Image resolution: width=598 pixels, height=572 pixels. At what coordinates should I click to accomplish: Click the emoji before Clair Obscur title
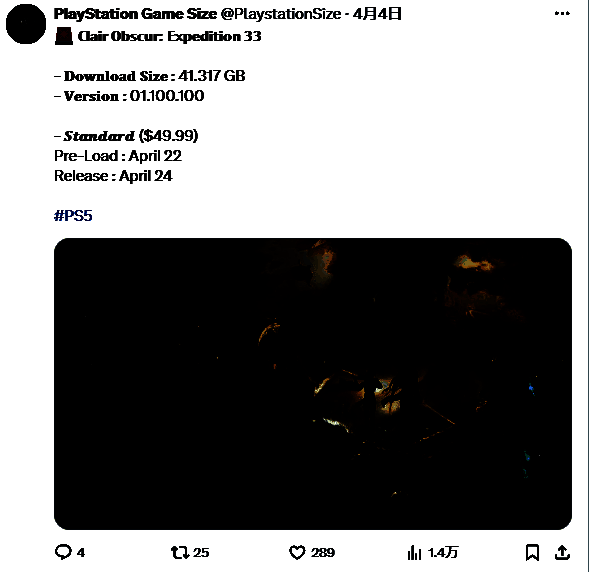64,36
